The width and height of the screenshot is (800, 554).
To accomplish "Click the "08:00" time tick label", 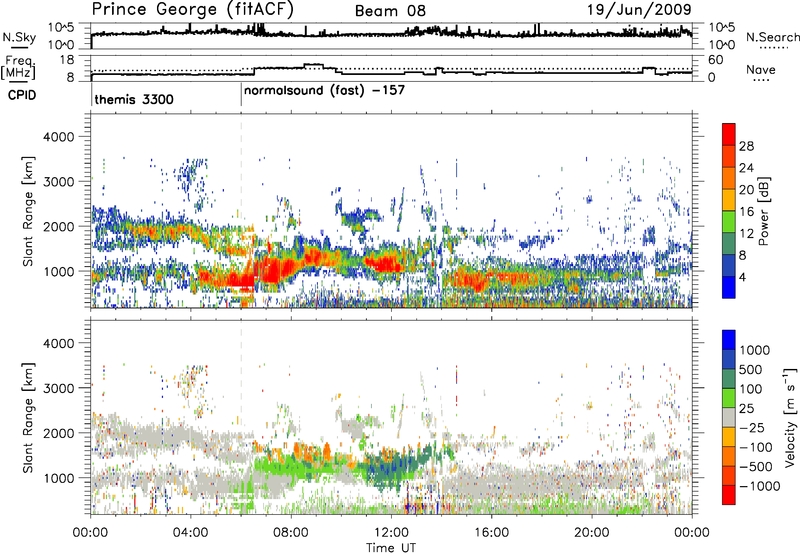I will (290, 532).
